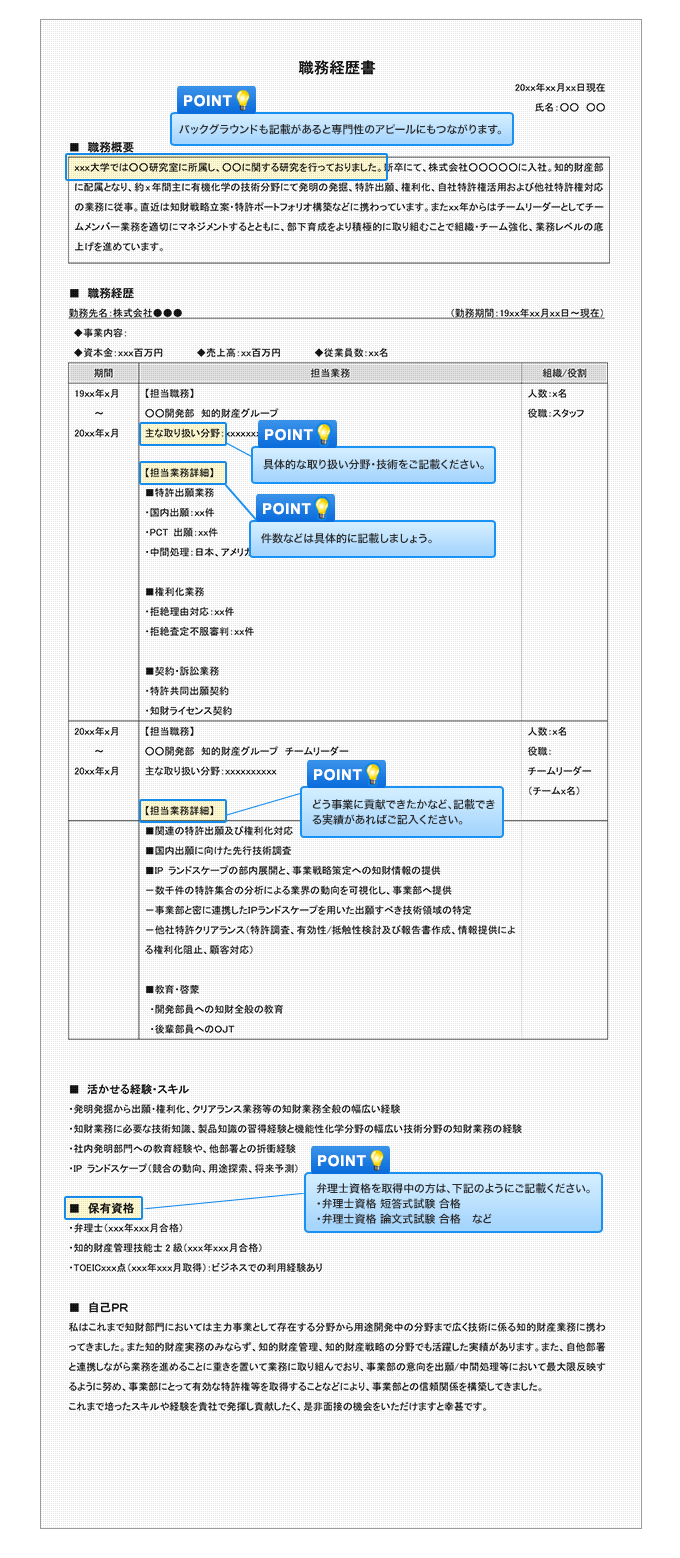Select the highlighted 主な取り扱い分野 label
The image size is (680, 1558).
coord(183,433)
